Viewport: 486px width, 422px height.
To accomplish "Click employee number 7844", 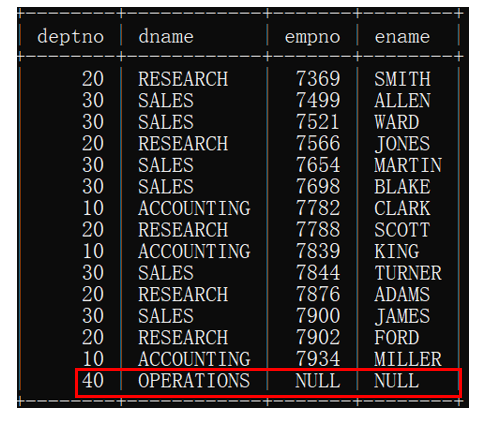I will point(318,273).
